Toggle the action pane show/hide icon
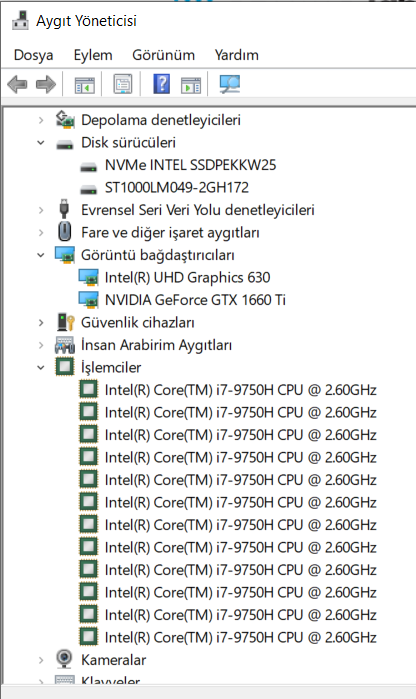 click(190, 85)
